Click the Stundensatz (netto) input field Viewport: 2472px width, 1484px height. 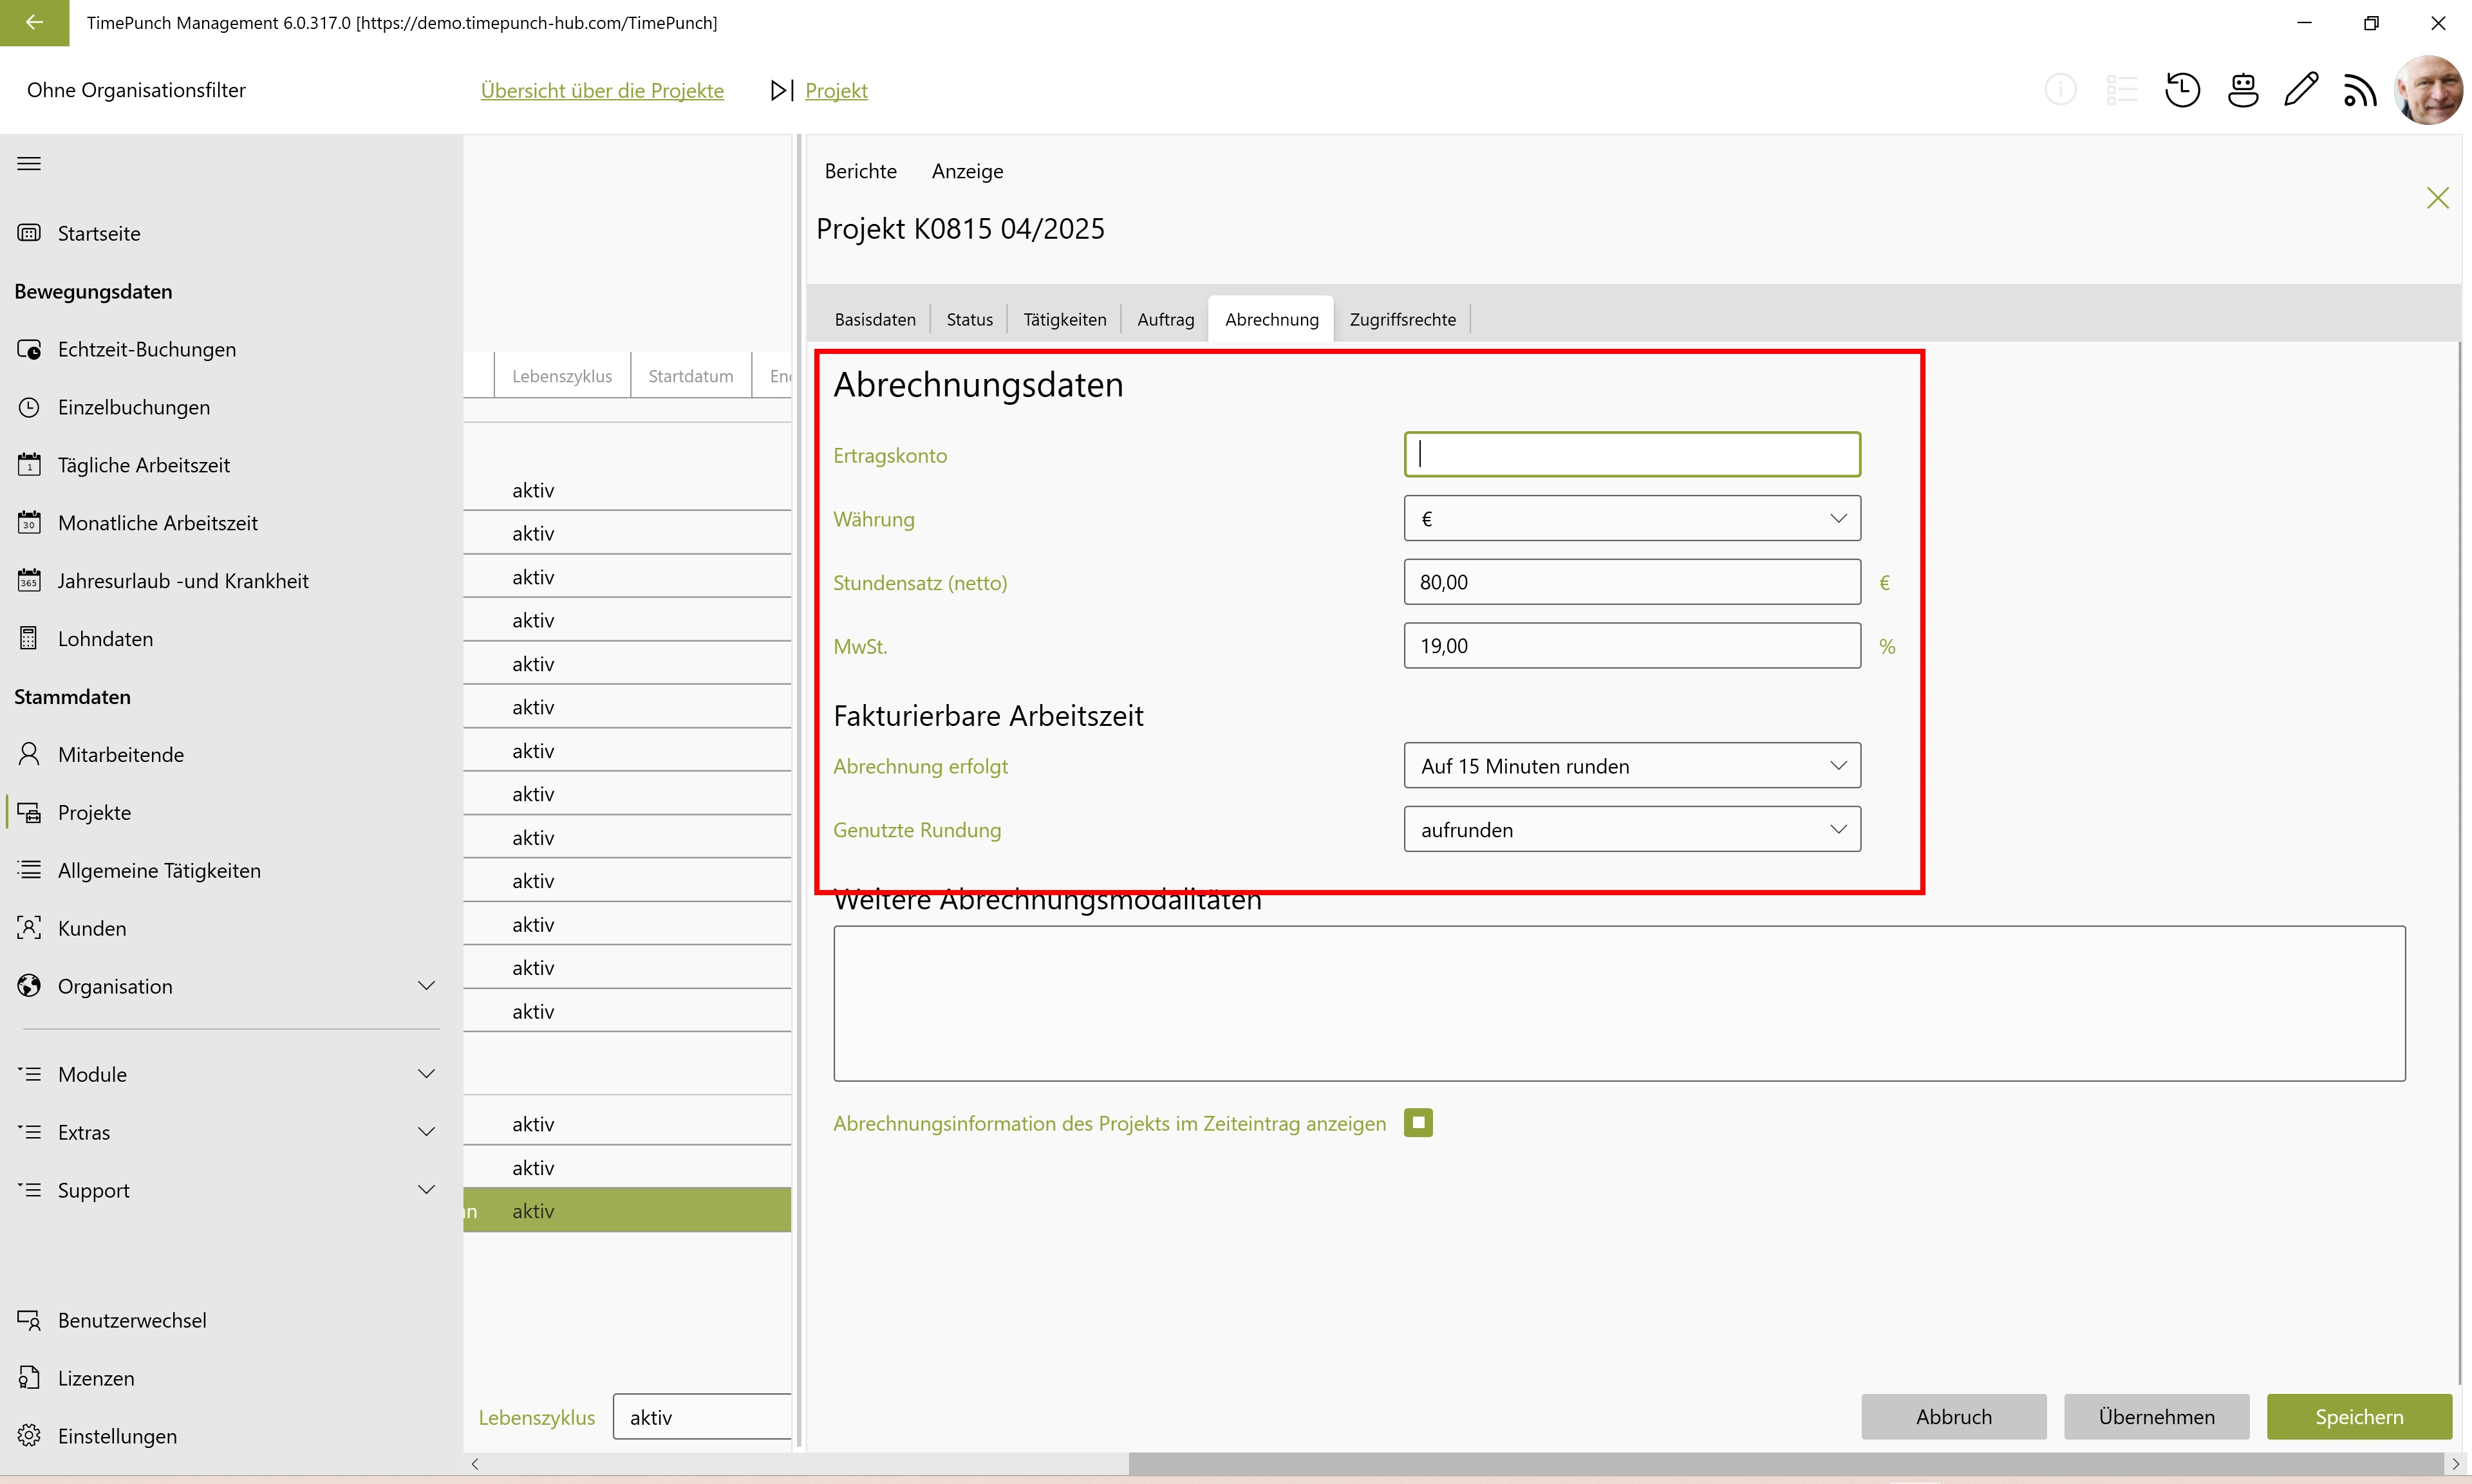1631,582
